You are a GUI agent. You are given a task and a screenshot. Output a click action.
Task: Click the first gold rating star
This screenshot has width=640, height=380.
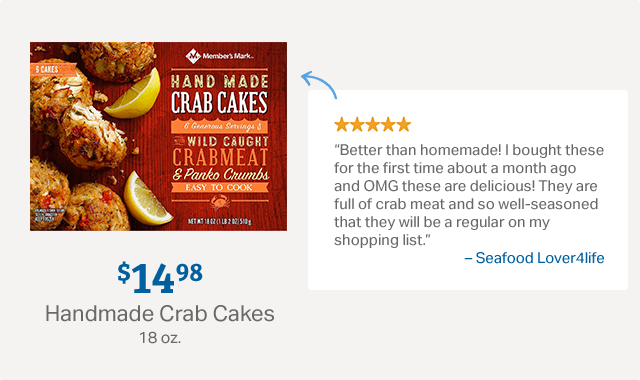coord(341,124)
